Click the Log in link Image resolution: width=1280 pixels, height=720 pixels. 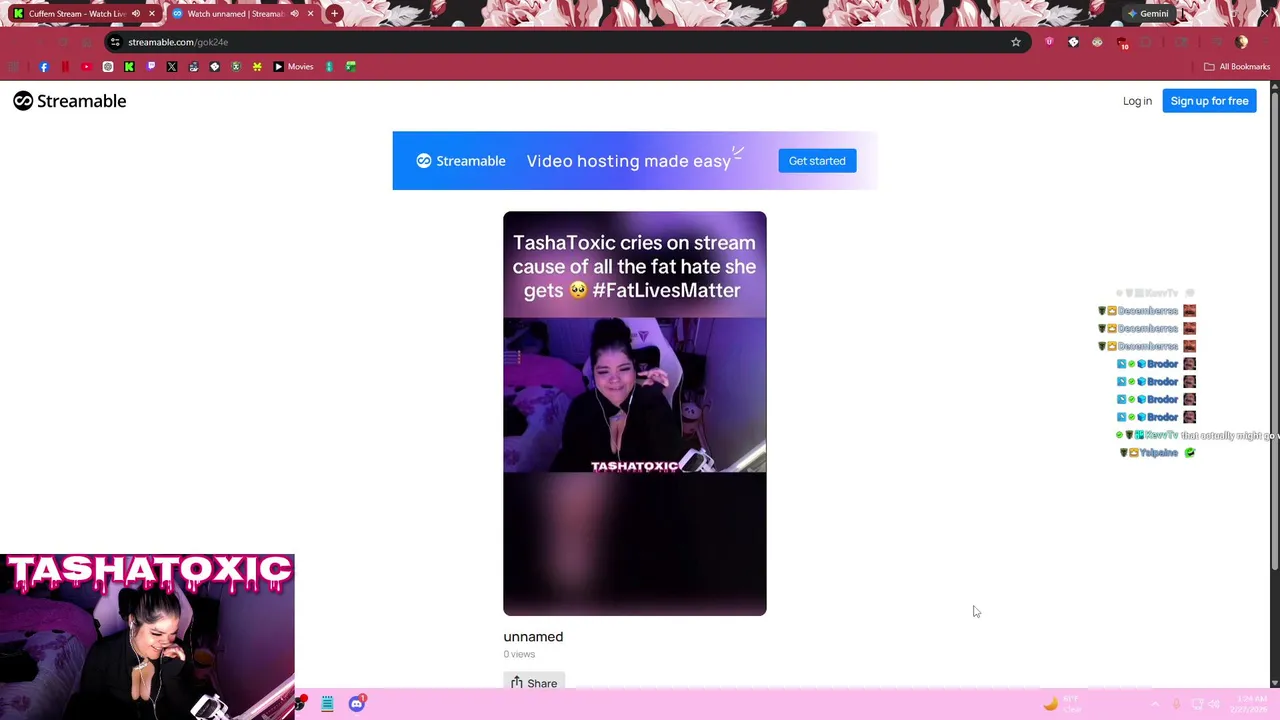point(1137,101)
